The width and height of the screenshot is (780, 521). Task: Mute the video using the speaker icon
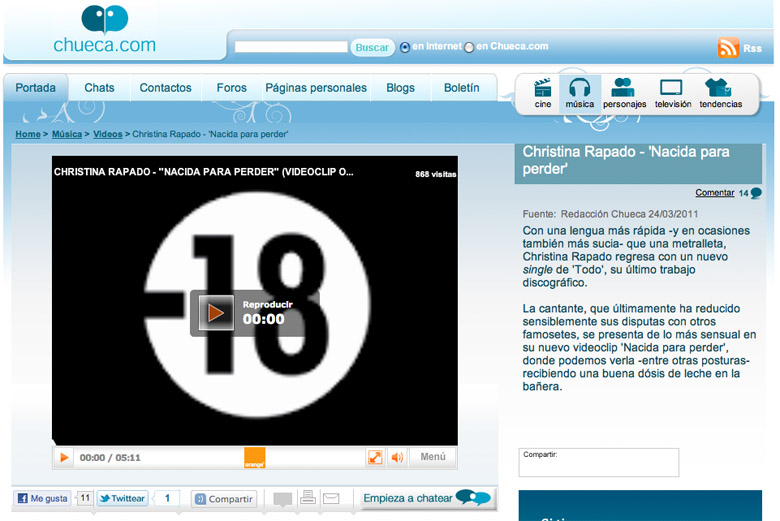[397, 457]
